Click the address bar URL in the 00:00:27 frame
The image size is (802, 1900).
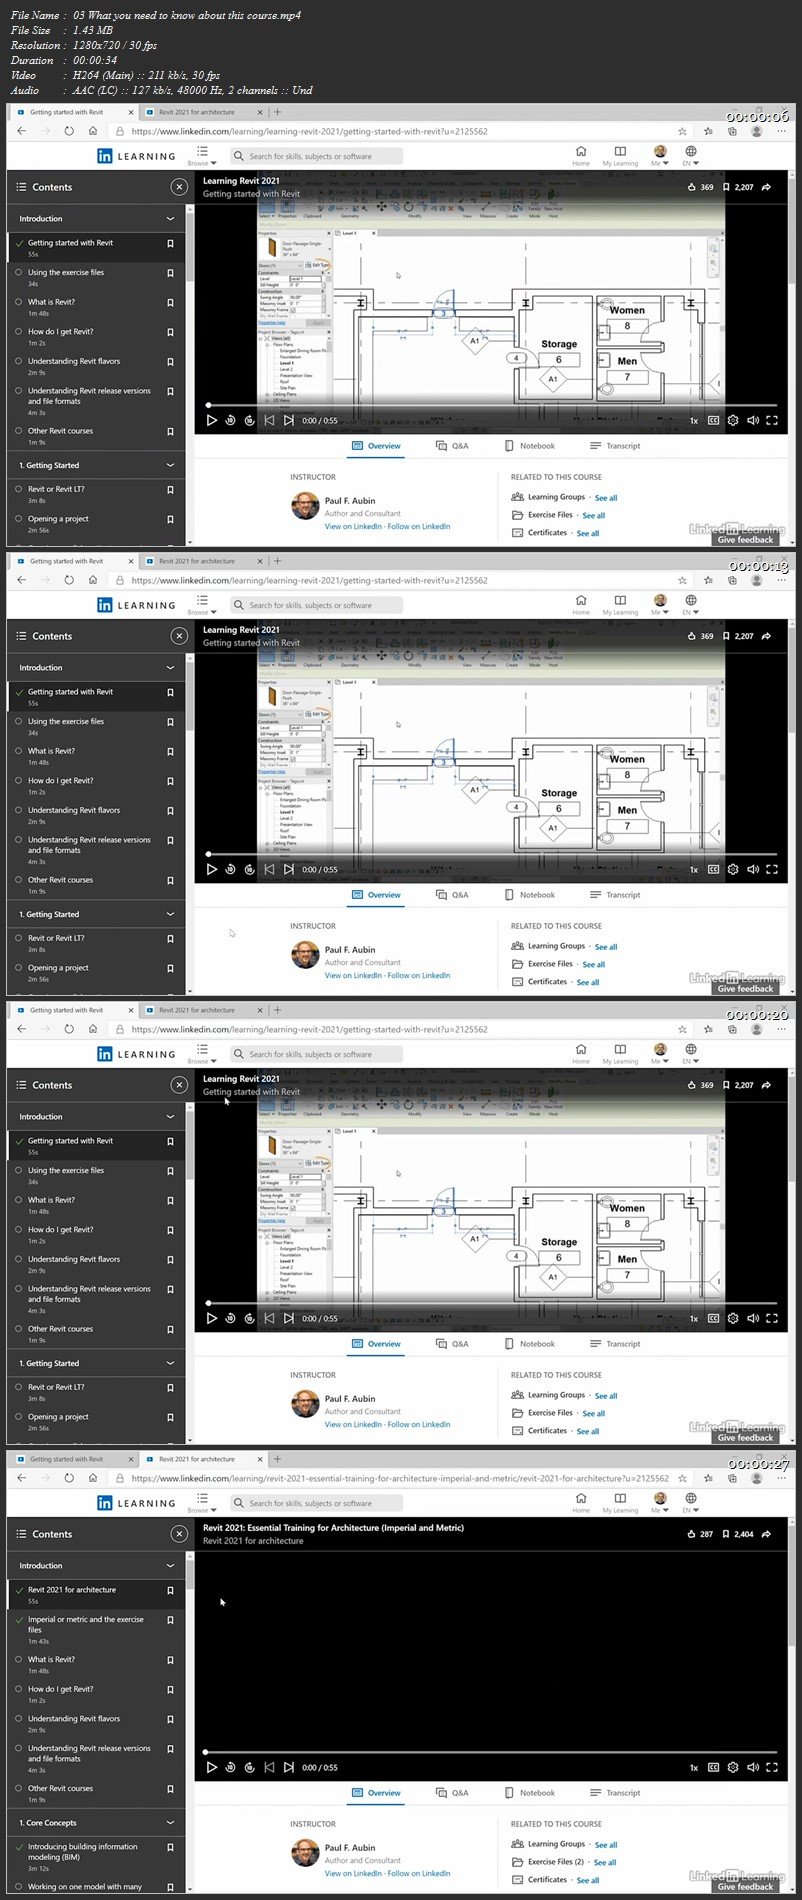[400, 1478]
